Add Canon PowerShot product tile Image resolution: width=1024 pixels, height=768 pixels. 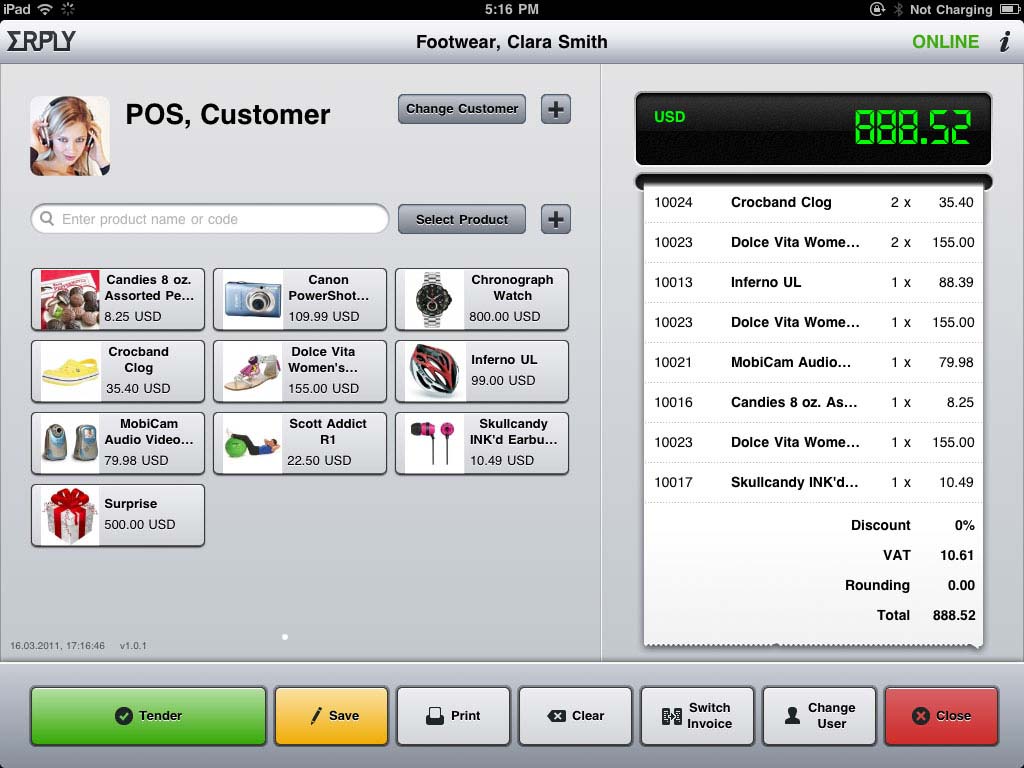click(x=300, y=299)
